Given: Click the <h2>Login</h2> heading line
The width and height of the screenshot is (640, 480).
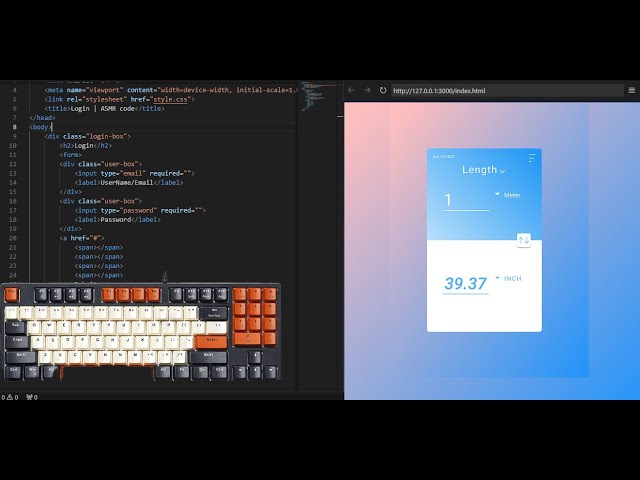Looking at the screenshot, I should tap(86, 146).
